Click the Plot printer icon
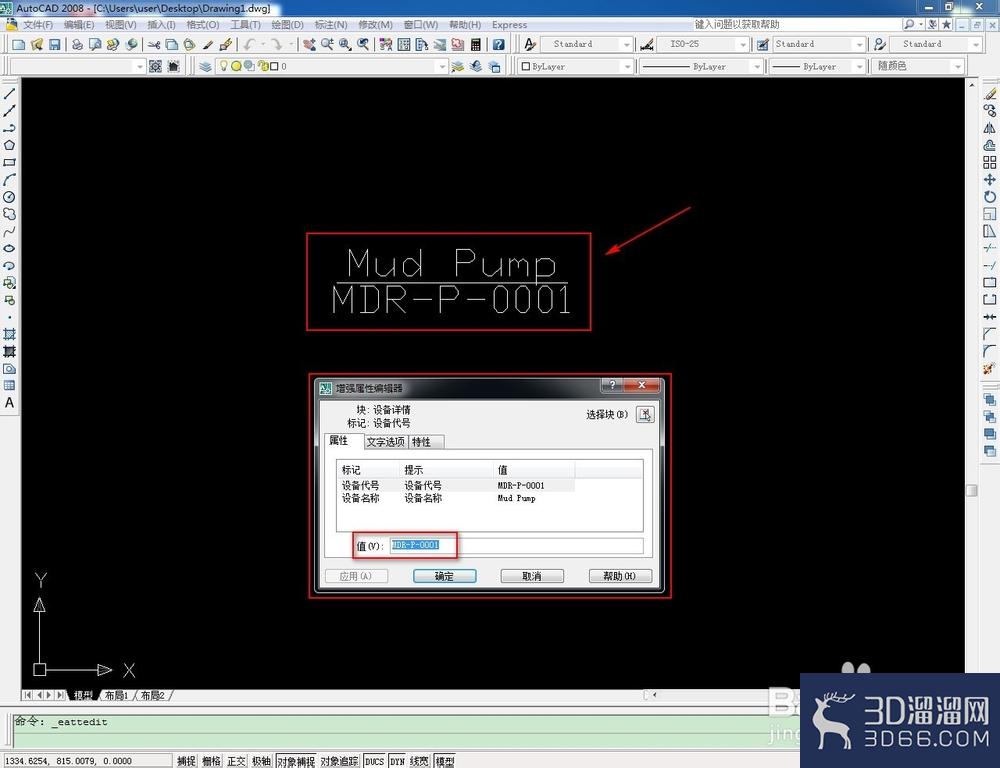 (x=77, y=45)
